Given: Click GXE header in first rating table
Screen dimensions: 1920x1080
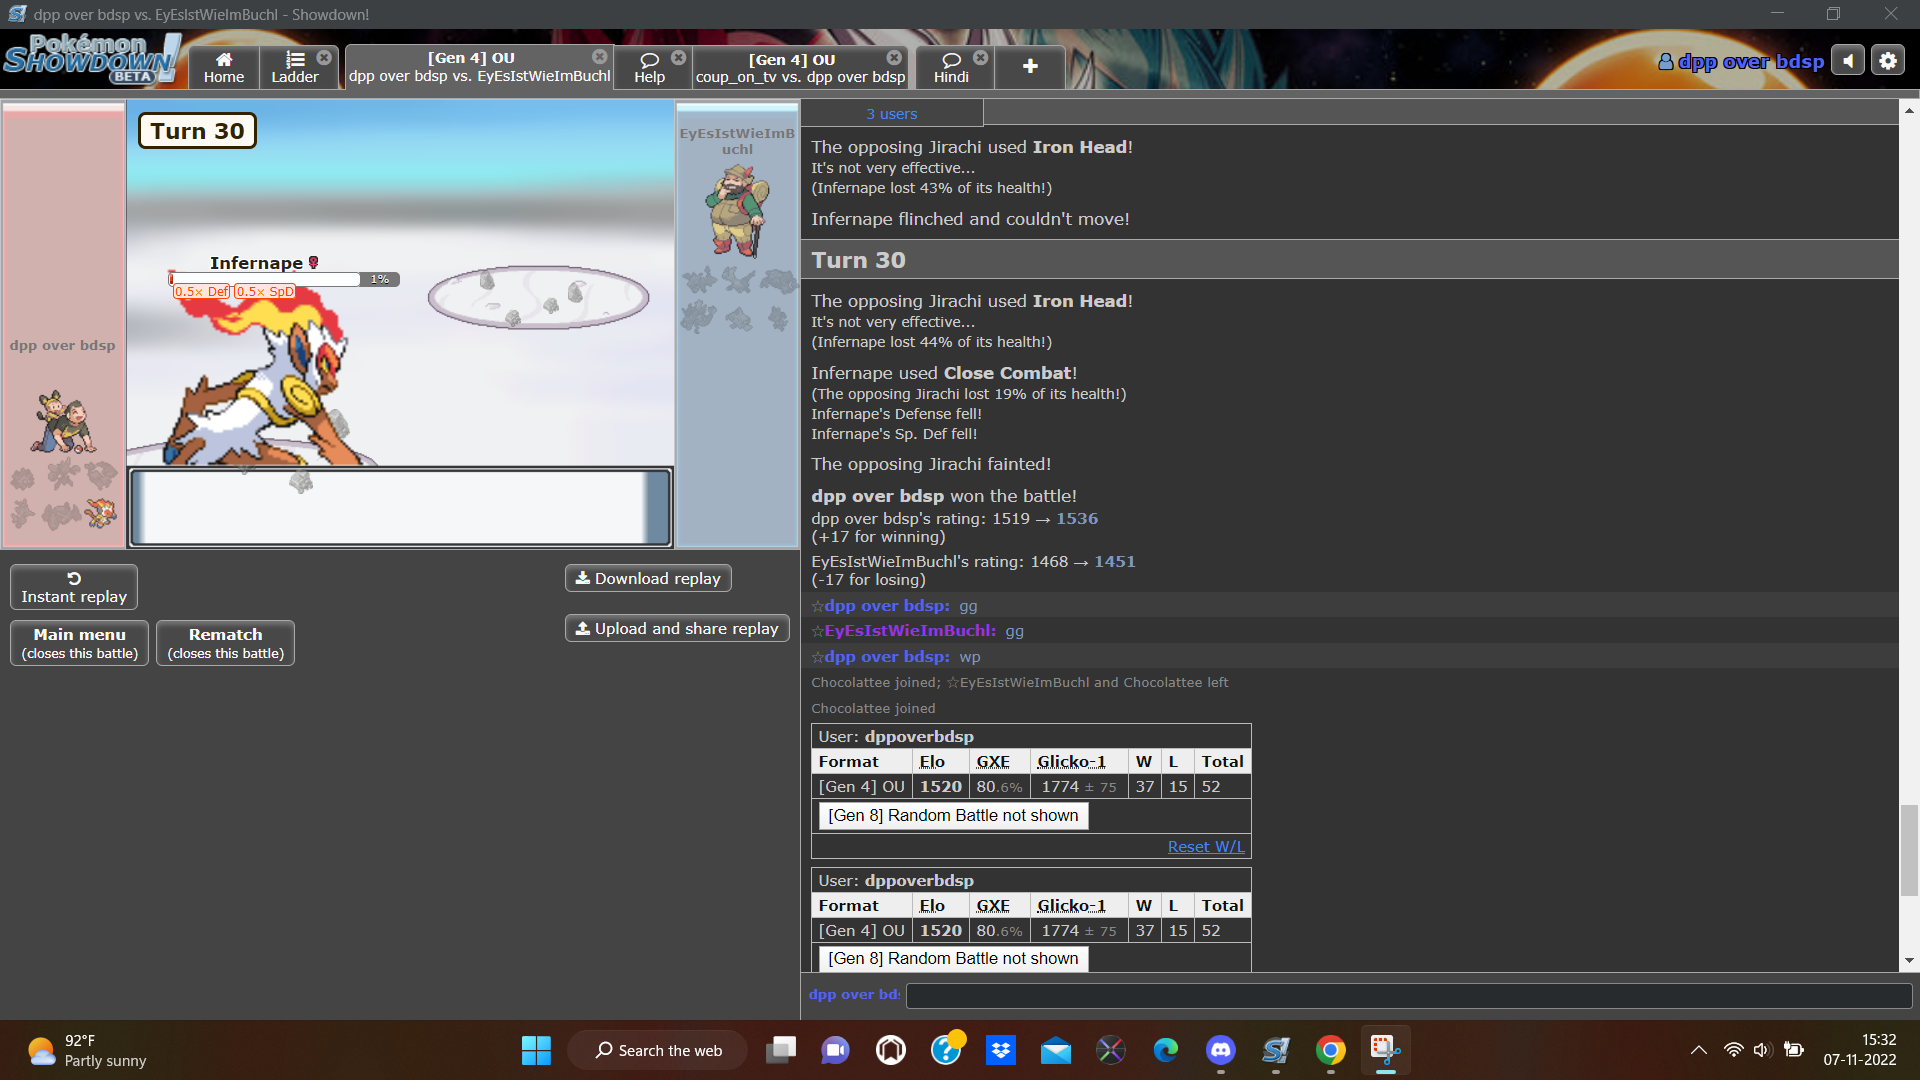Looking at the screenshot, I should (x=993, y=762).
